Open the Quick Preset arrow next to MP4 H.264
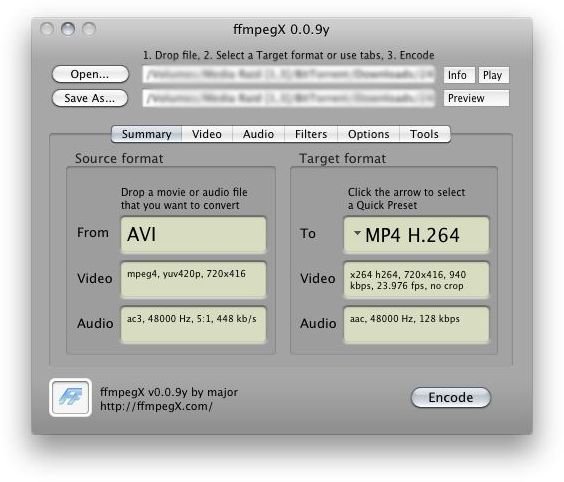Viewport: 564px width, 482px height. point(357,233)
